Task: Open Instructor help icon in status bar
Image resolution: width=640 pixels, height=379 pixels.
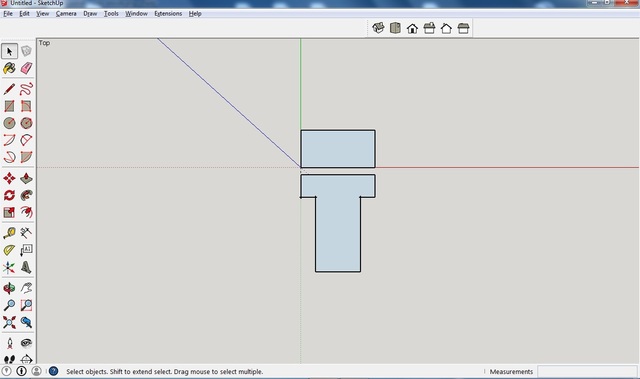Action: click(x=53, y=371)
